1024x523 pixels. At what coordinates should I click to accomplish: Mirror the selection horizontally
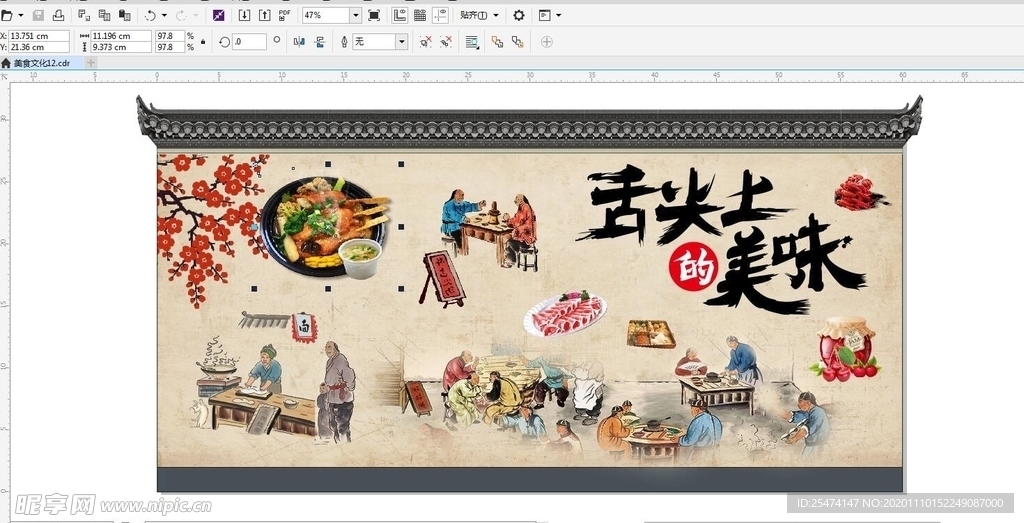(299, 42)
